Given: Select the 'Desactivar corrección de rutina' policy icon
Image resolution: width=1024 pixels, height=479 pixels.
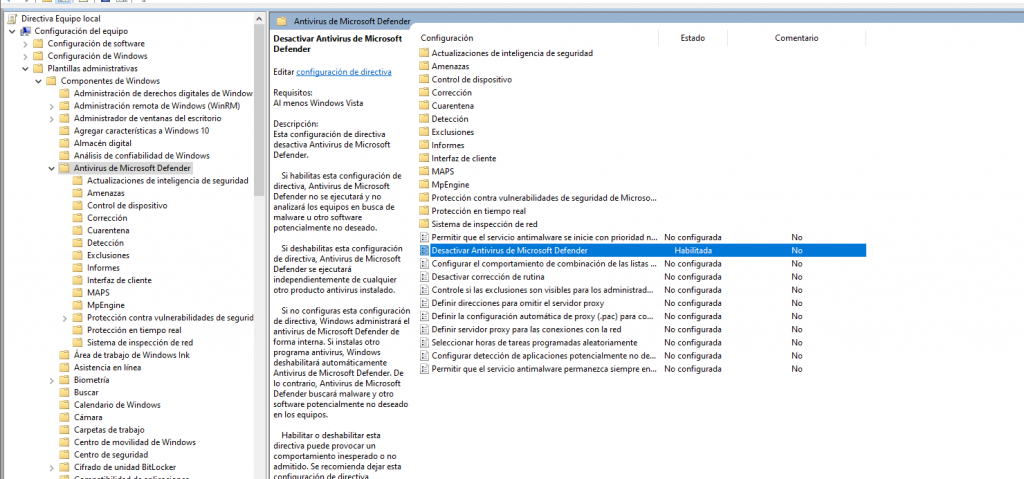Looking at the screenshot, I should [x=424, y=276].
